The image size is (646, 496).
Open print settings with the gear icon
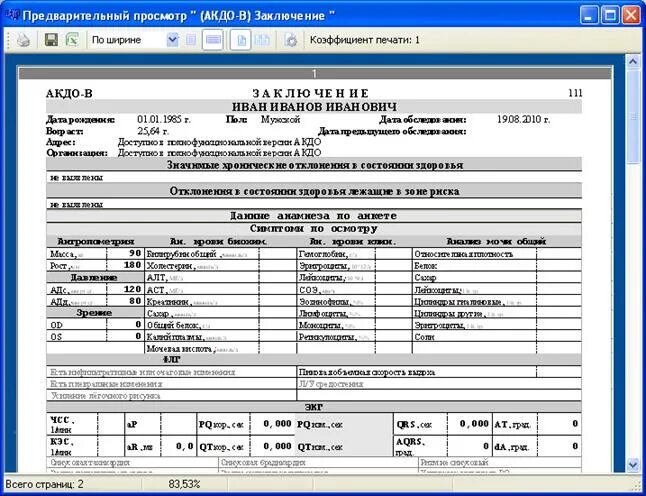[x=291, y=40]
